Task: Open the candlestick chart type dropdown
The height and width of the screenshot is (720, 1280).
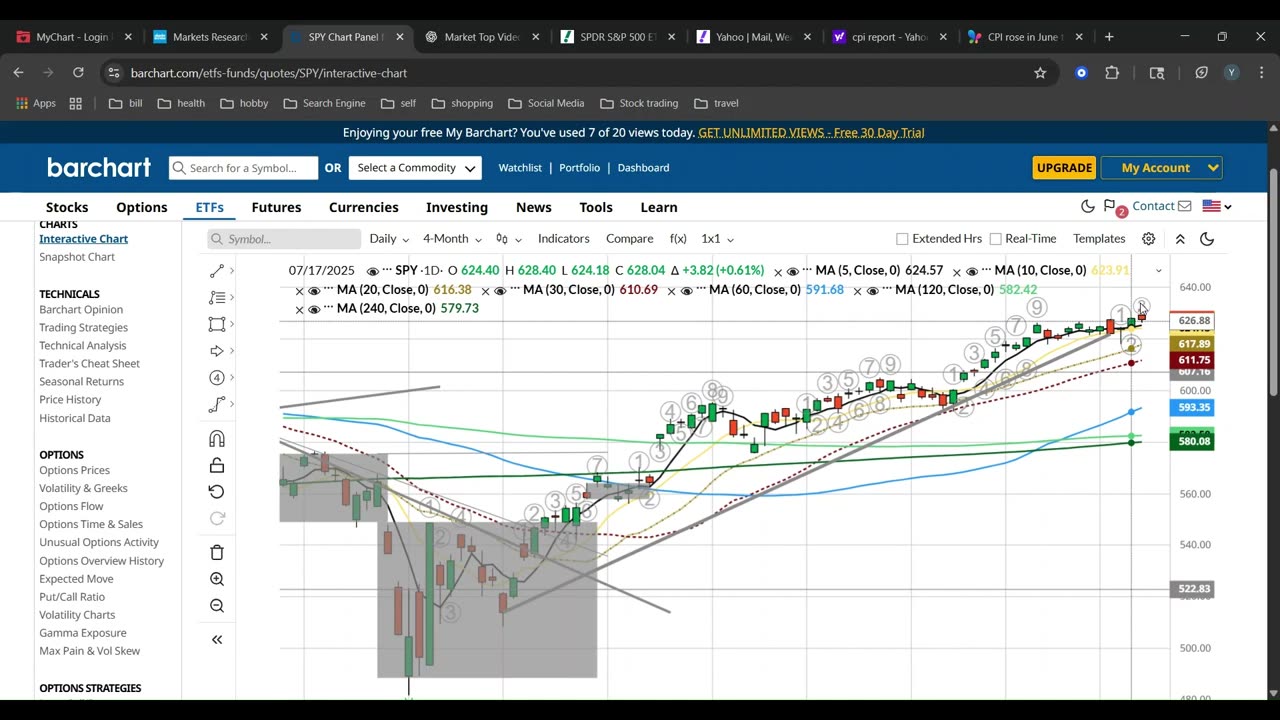Action: [508, 239]
